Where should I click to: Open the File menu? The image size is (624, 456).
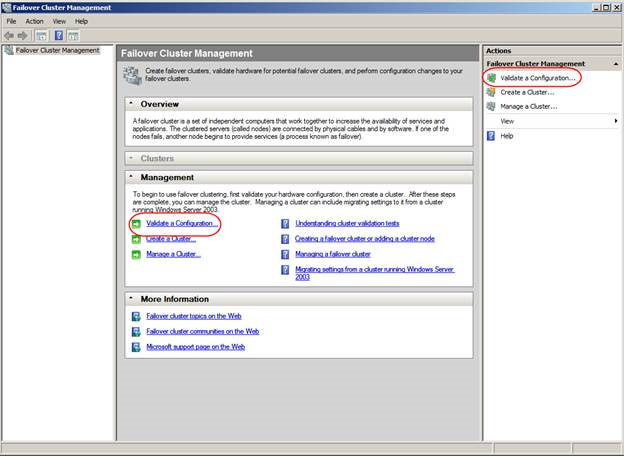12,21
